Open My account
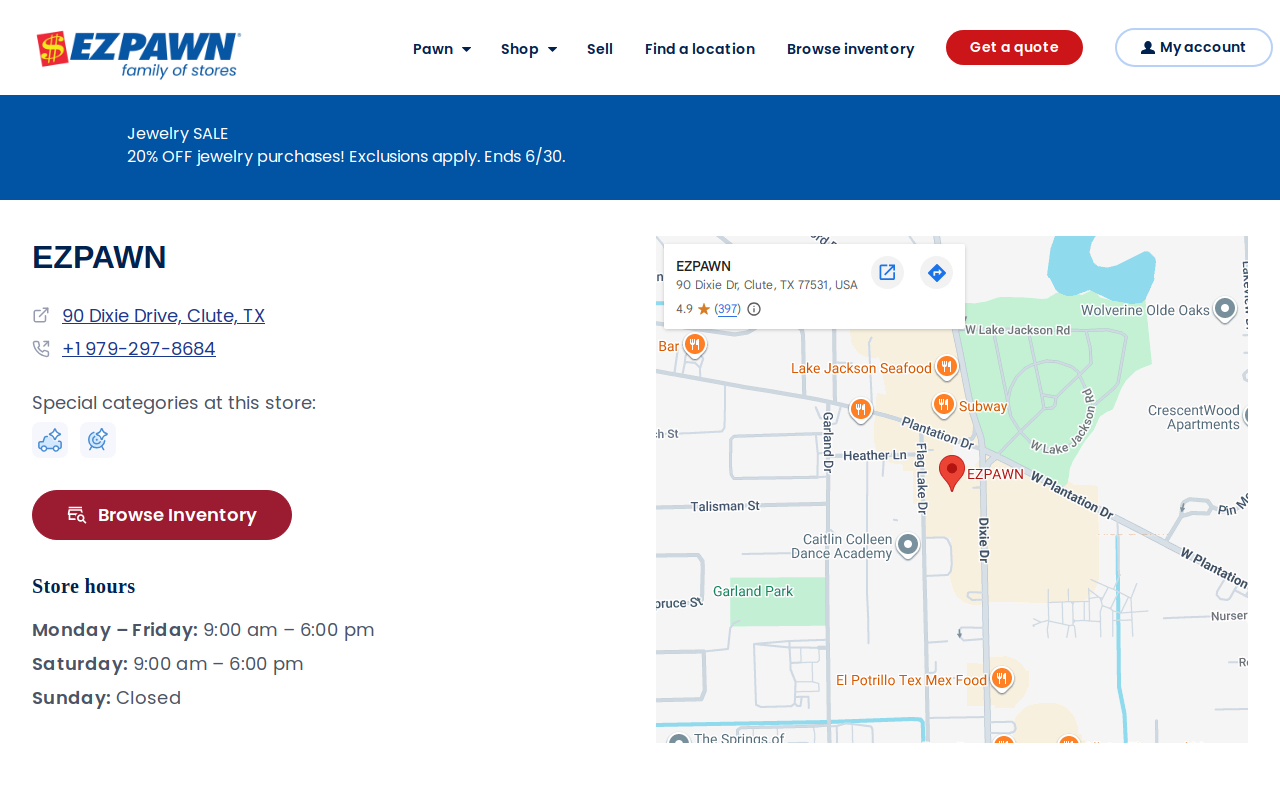Screen dimensions: 1280x800 (x=1194, y=47)
